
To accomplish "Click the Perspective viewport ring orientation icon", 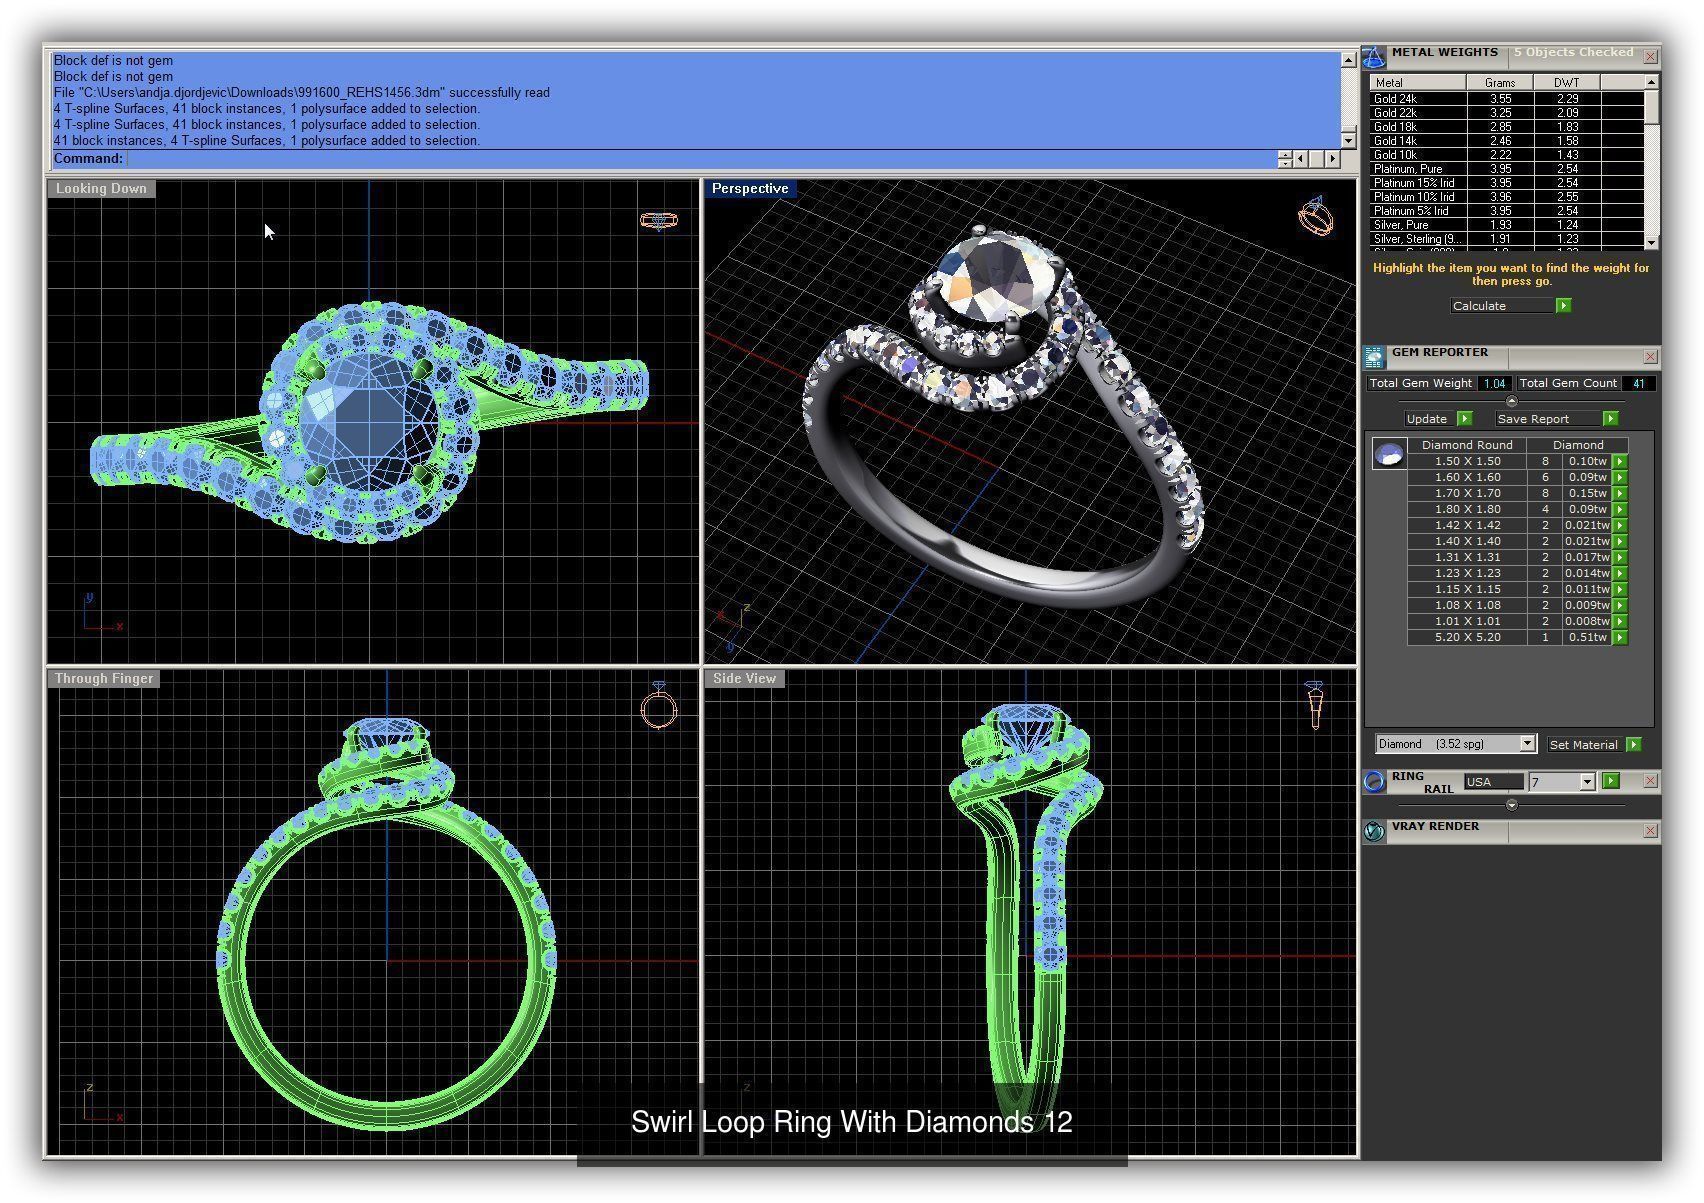I will click(x=1316, y=216).
